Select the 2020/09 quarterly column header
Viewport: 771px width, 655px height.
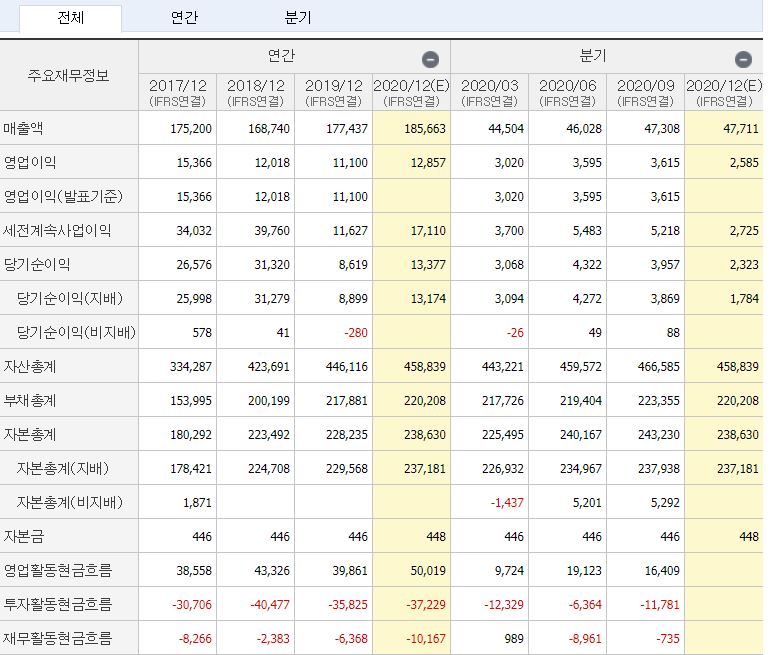(x=646, y=92)
